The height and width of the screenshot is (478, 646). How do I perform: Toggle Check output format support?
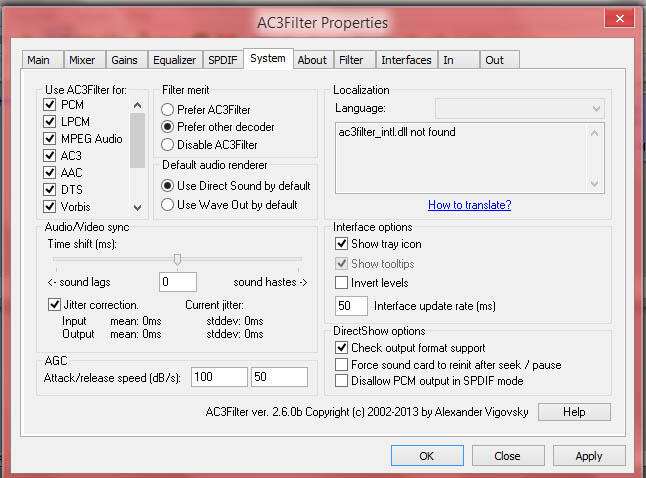tap(341, 348)
